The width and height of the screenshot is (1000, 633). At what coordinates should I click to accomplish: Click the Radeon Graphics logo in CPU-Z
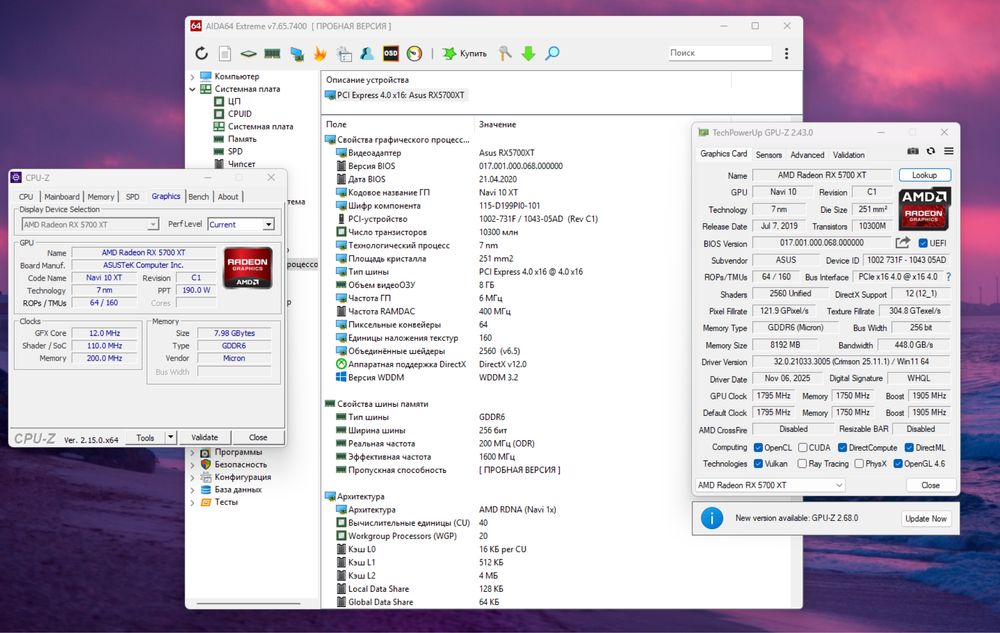pyautogui.click(x=248, y=268)
